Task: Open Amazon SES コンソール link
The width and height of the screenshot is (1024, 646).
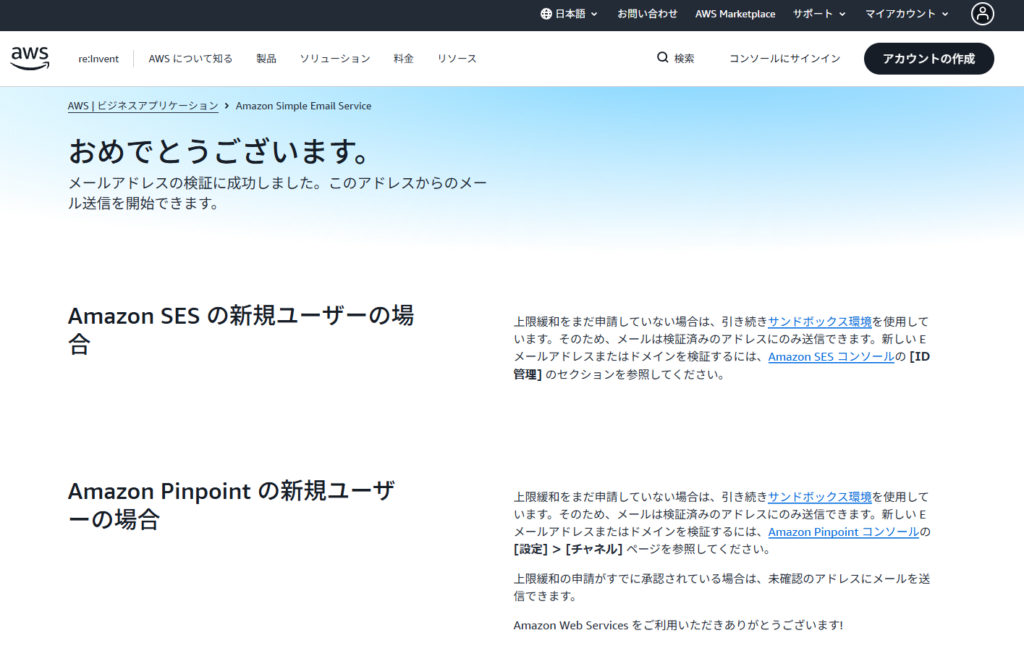Action: point(831,357)
